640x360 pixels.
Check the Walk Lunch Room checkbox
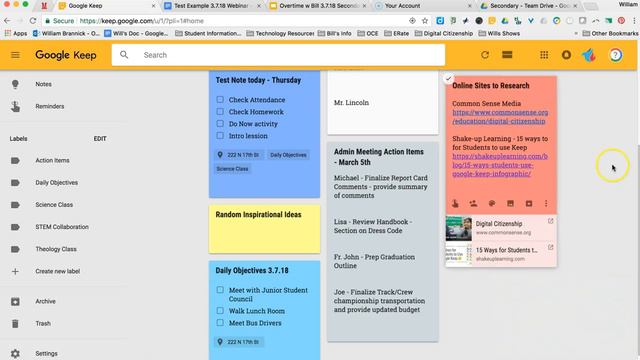[x=220, y=311]
